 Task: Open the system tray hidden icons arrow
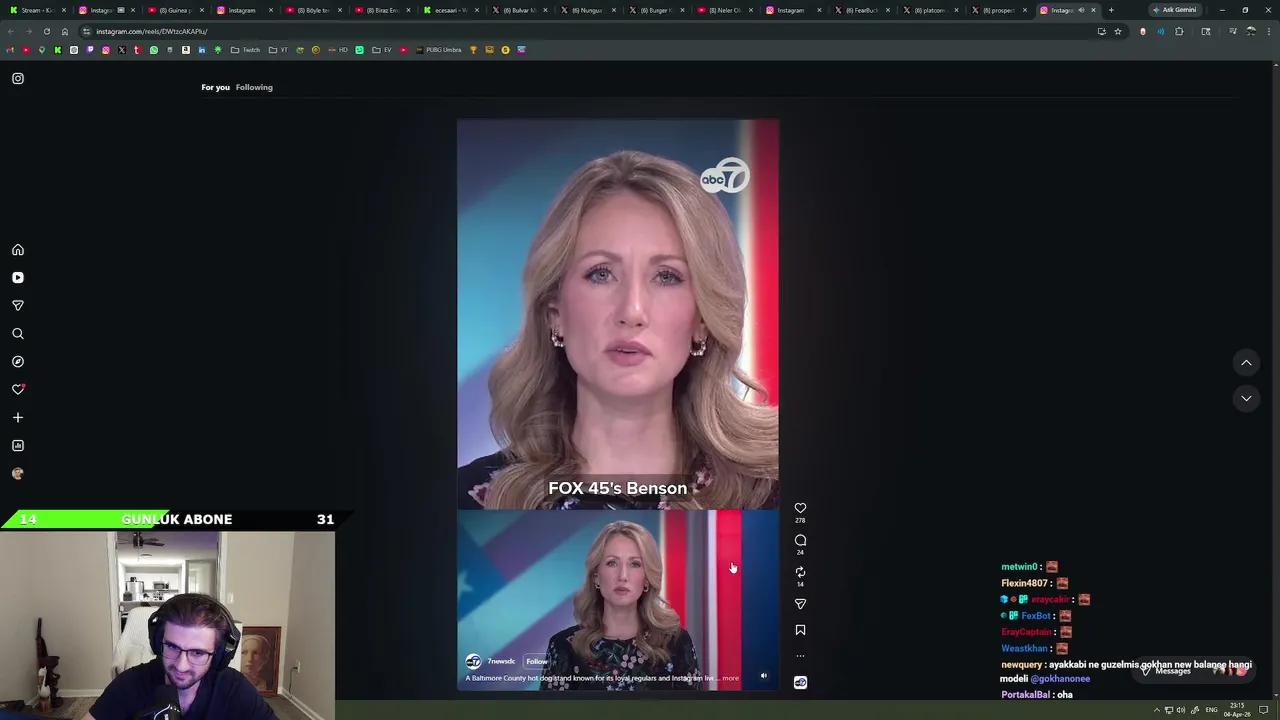(1157, 710)
